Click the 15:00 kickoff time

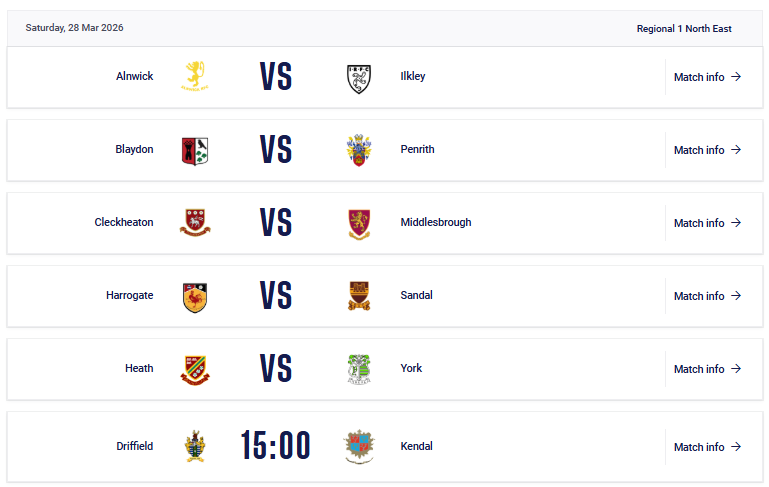(276, 446)
